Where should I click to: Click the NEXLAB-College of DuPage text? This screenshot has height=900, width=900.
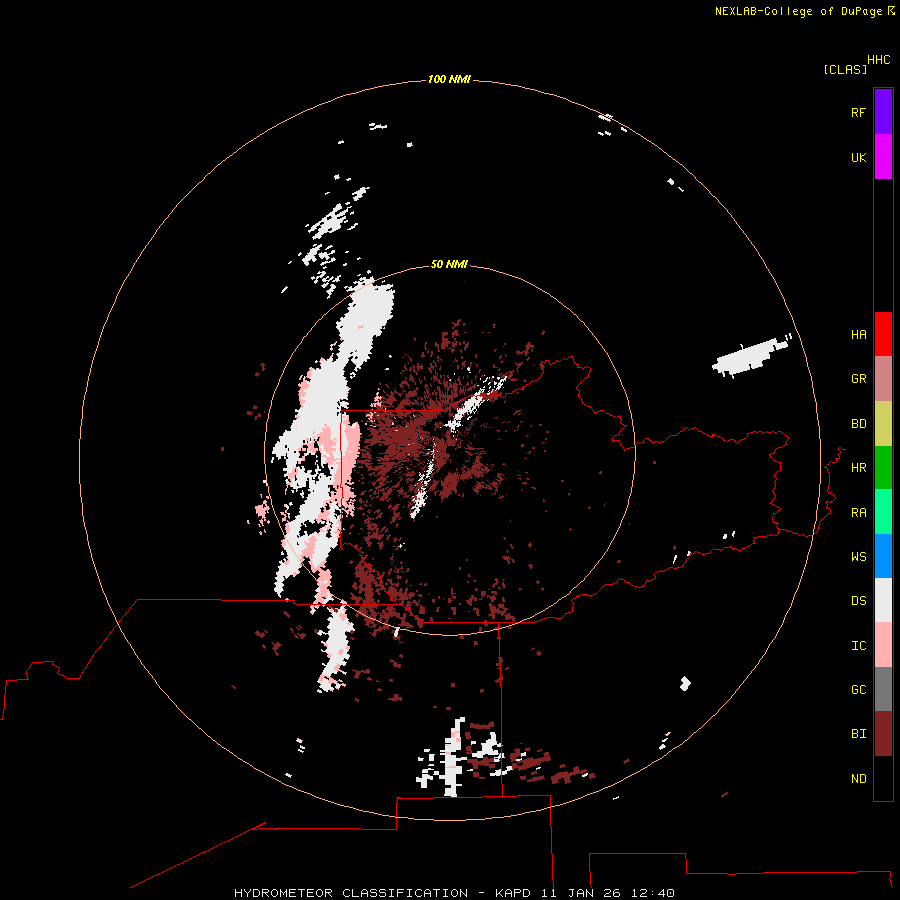[x=798, y=11]
